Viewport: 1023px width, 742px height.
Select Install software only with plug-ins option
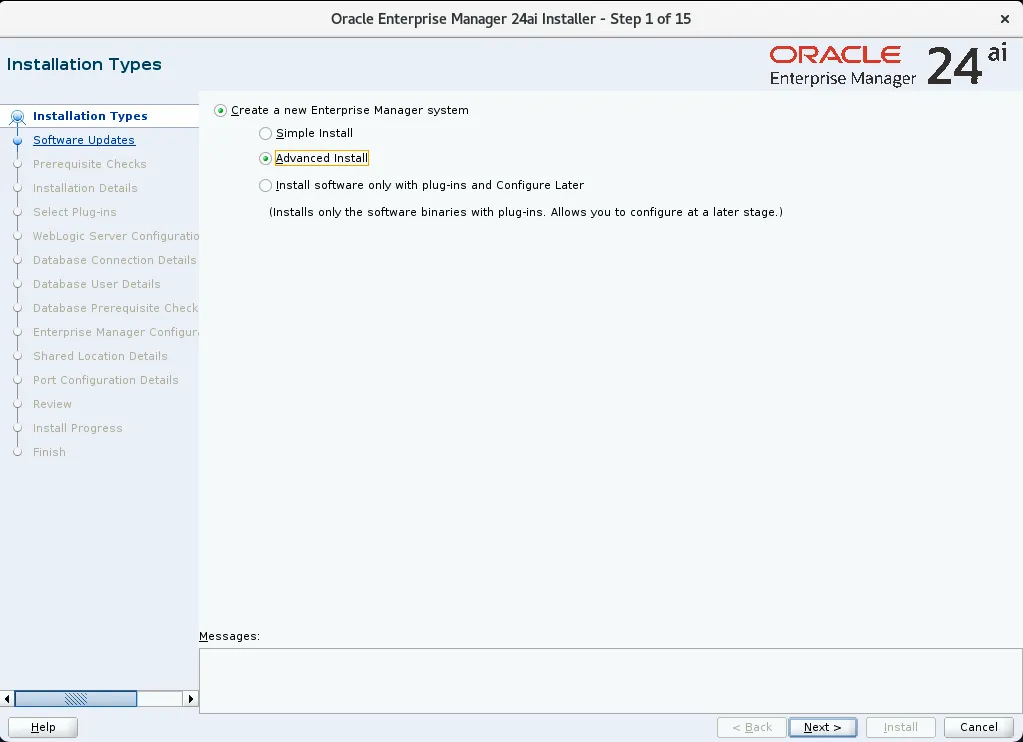[x=266, y=185]
